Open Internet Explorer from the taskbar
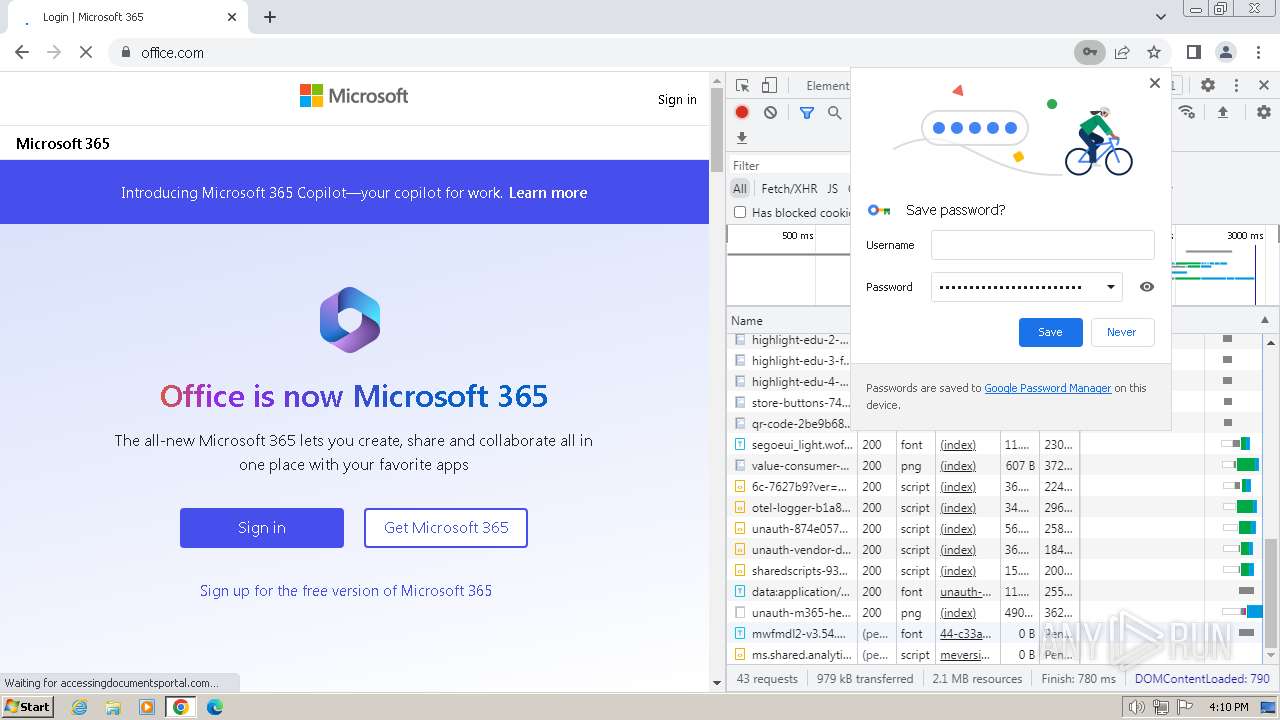 pos(79,707)
